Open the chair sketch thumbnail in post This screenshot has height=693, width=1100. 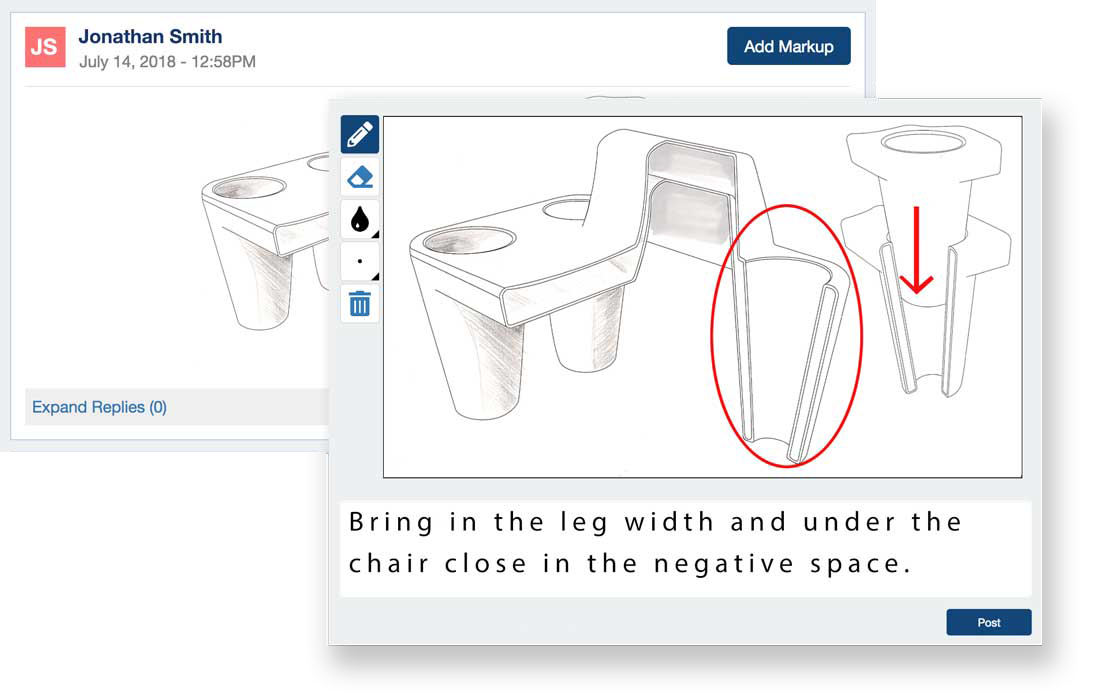[x=265, y=242]
